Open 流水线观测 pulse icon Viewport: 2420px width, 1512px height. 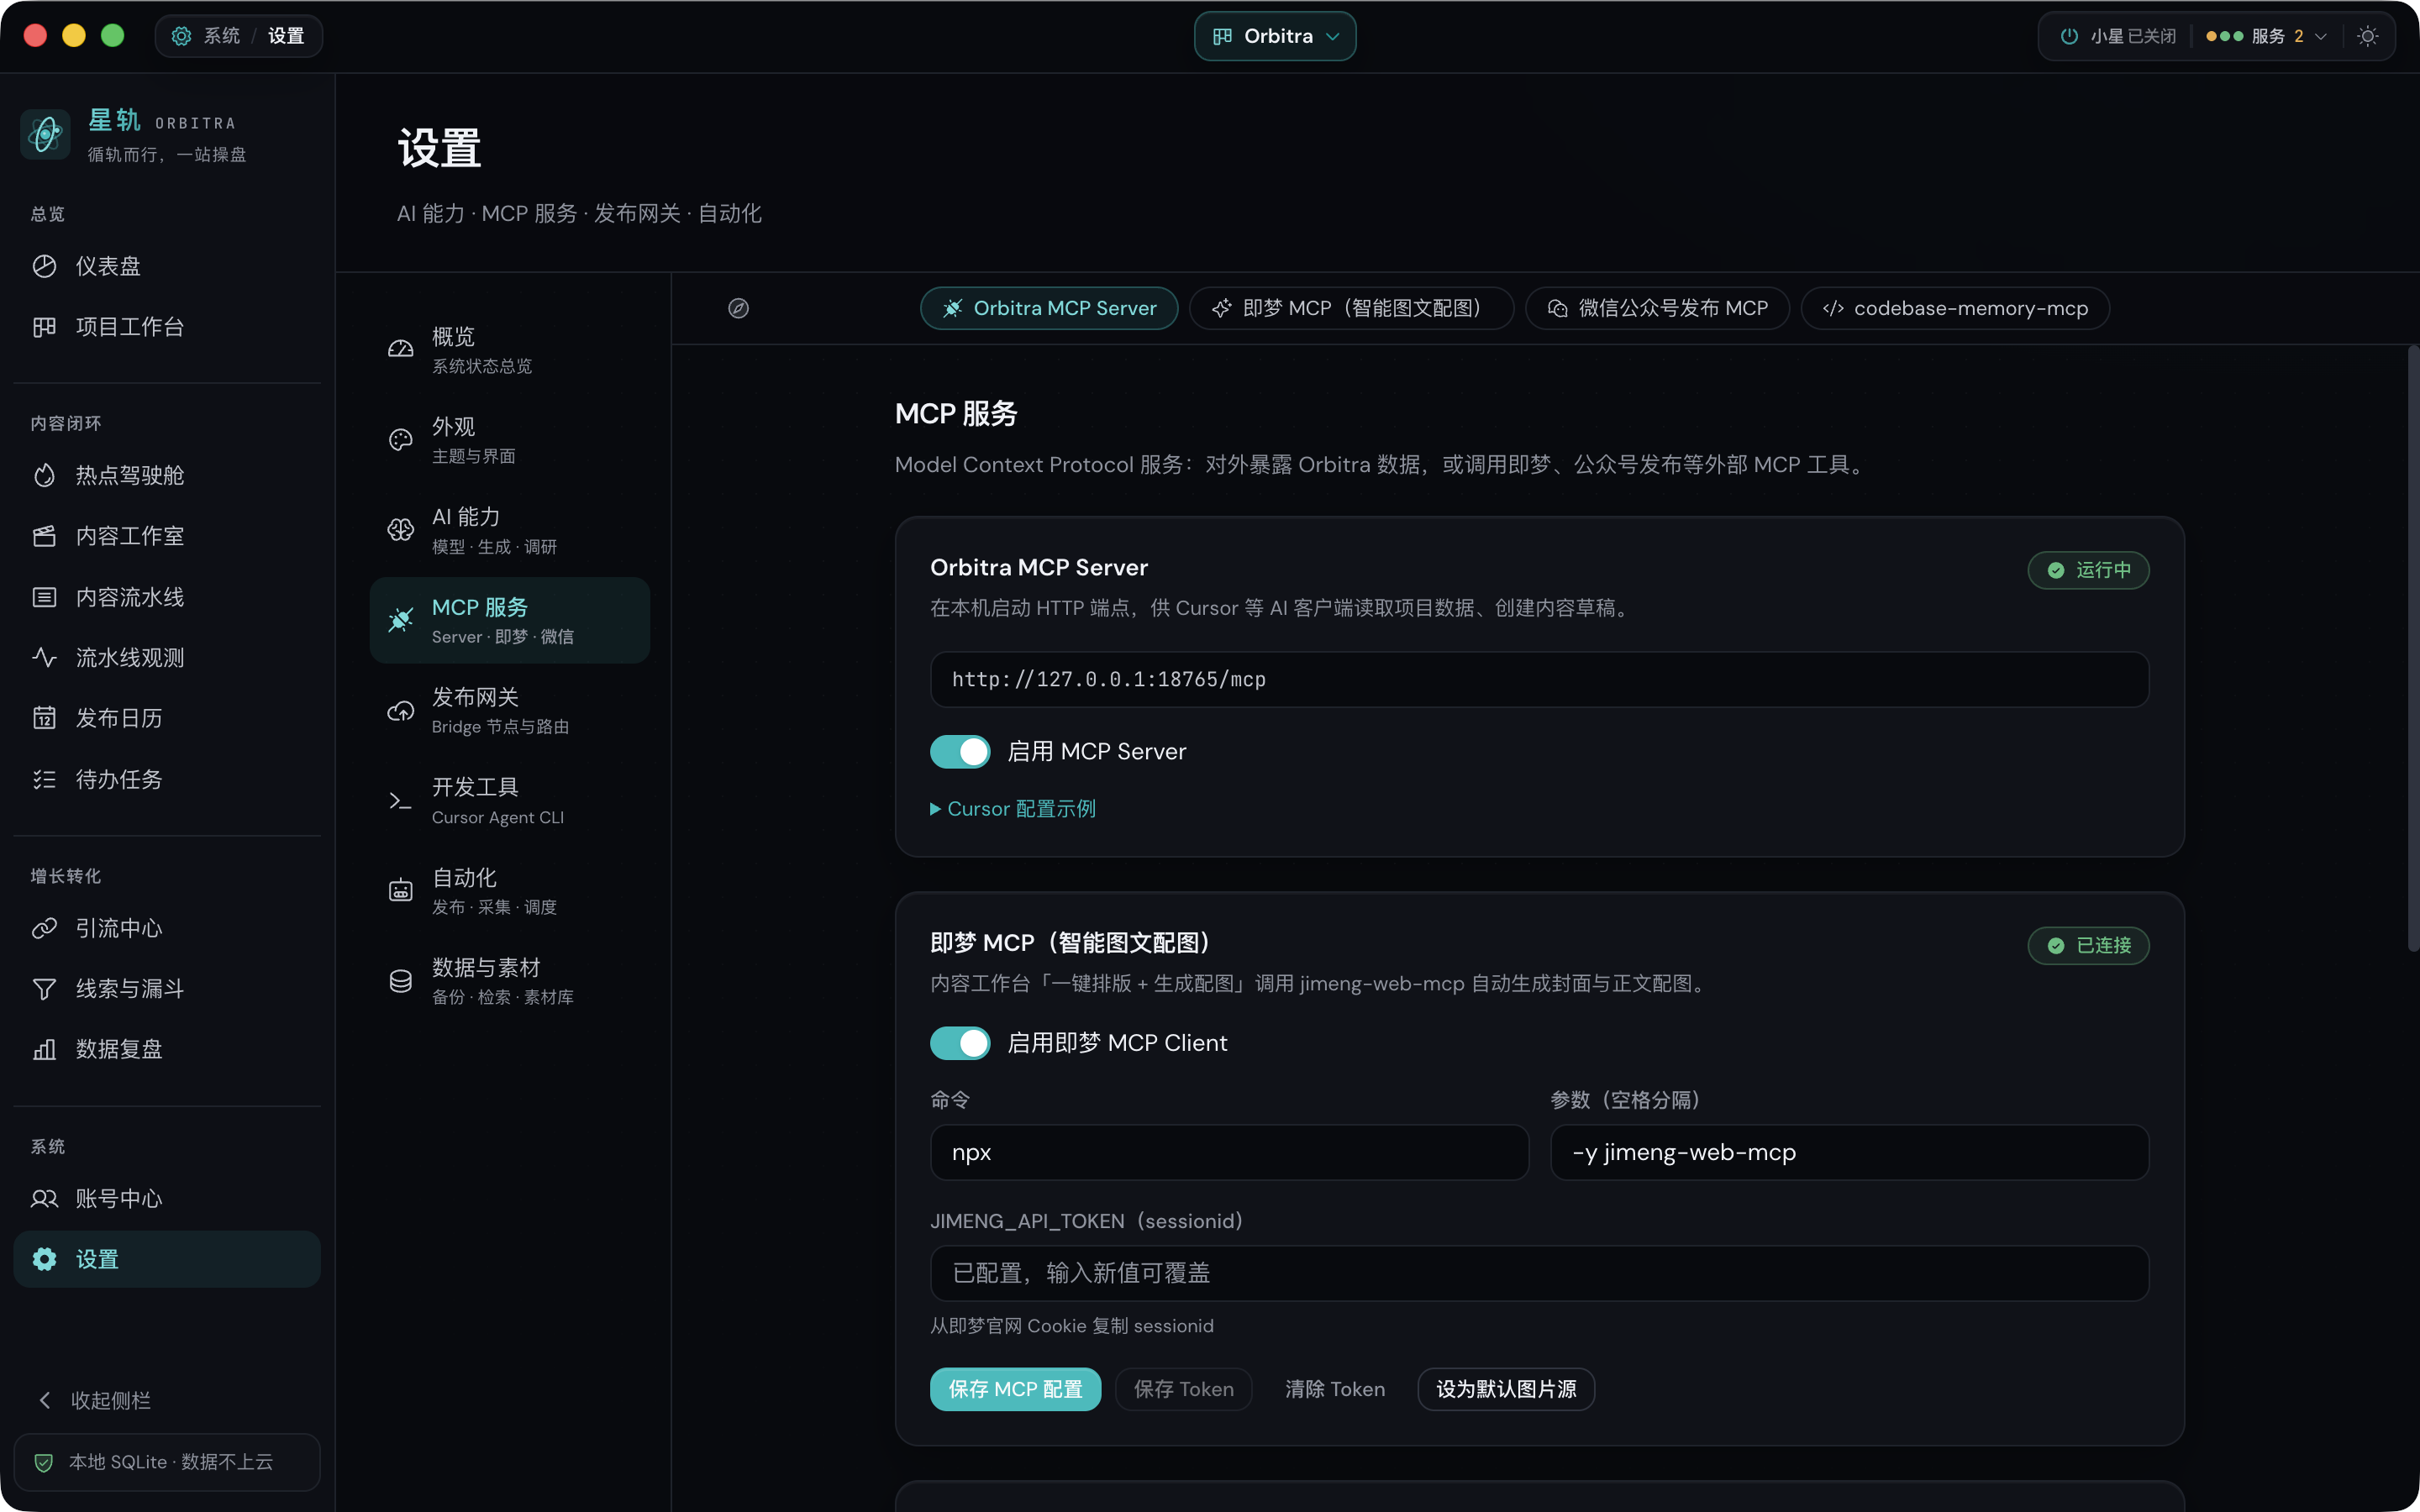pos(44,657)
